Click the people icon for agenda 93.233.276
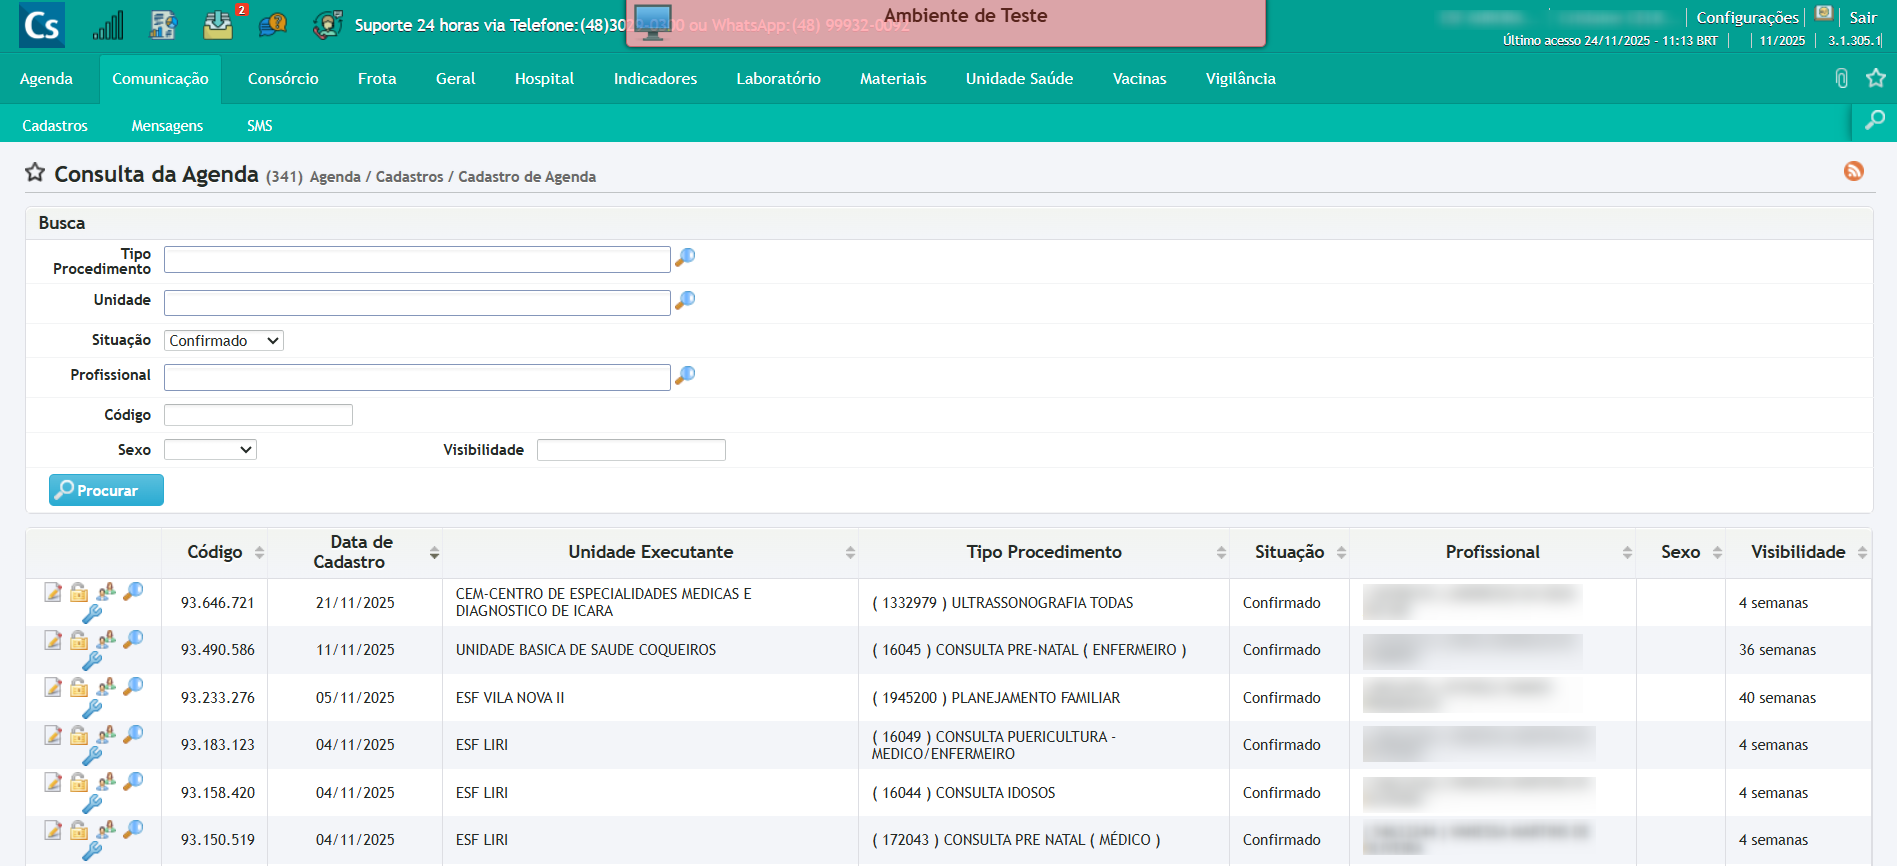This screenshot has width=1897, height=866. [x=106, y=687]
